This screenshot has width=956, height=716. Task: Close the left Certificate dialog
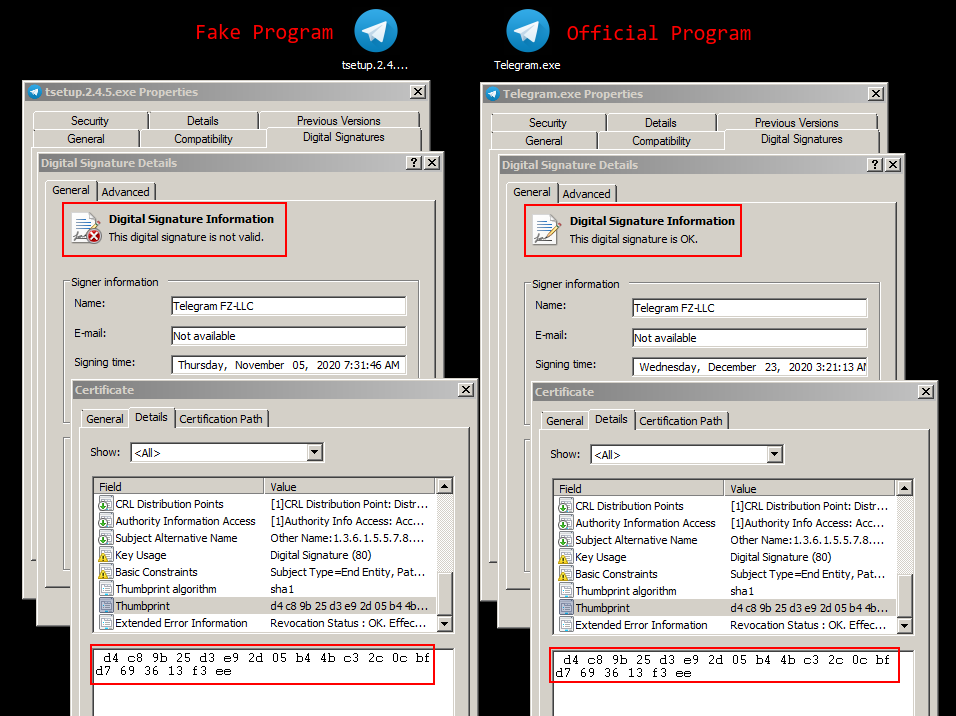tap(466, 389)
